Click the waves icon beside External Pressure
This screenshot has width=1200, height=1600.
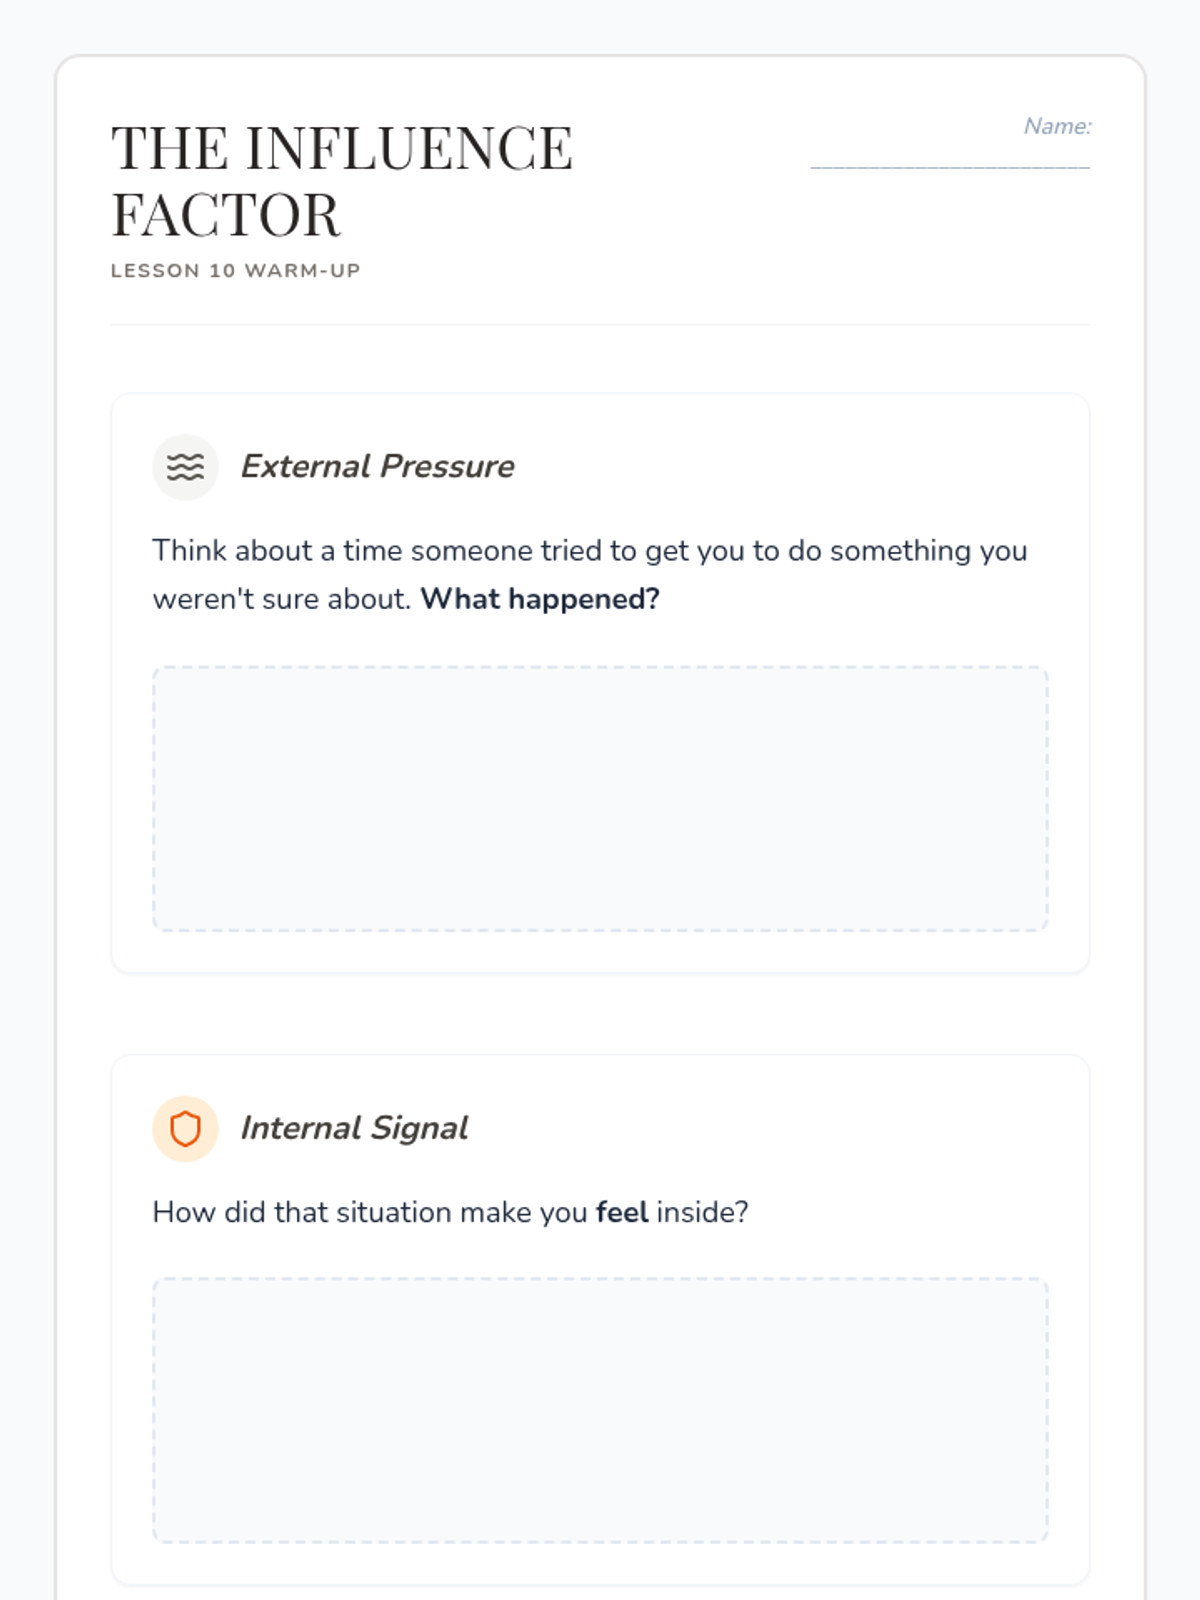coord(185,467)
